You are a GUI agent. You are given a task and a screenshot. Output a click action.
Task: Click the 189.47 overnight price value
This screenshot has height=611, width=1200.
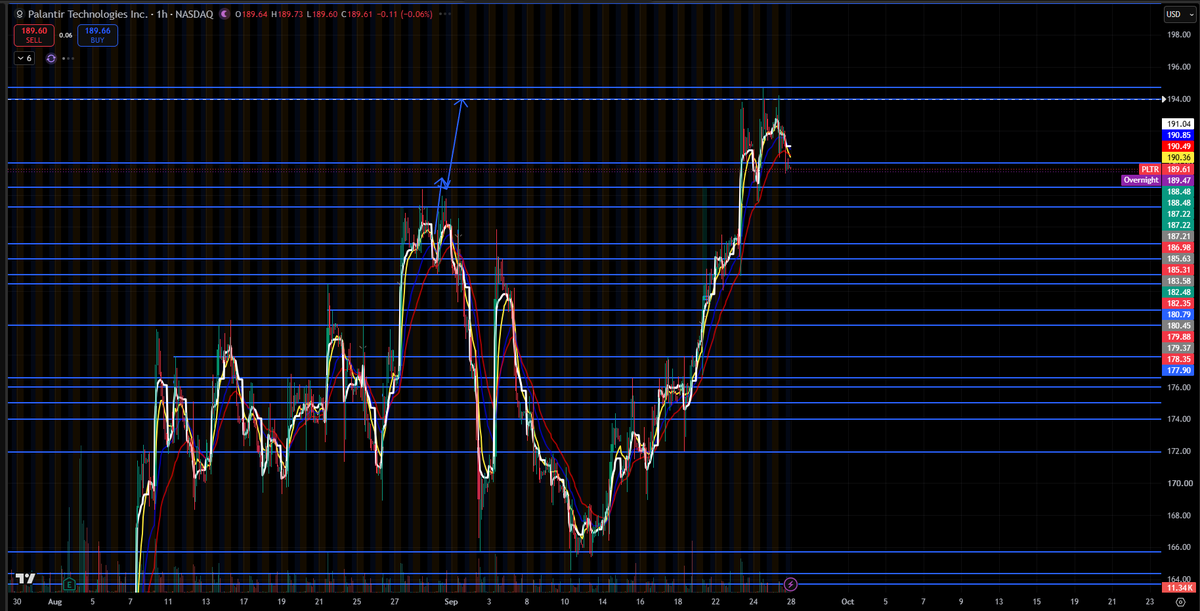point(1176,180)
